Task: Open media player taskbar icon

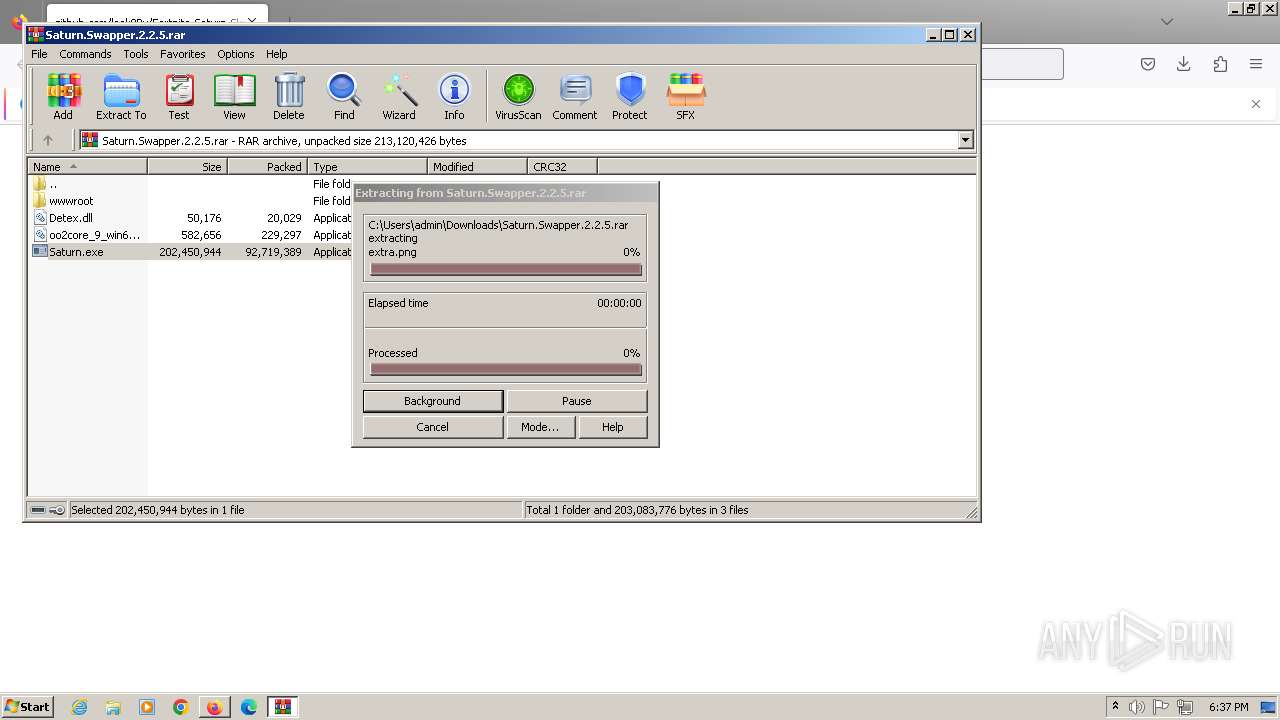Action: [x=147, y=707]
